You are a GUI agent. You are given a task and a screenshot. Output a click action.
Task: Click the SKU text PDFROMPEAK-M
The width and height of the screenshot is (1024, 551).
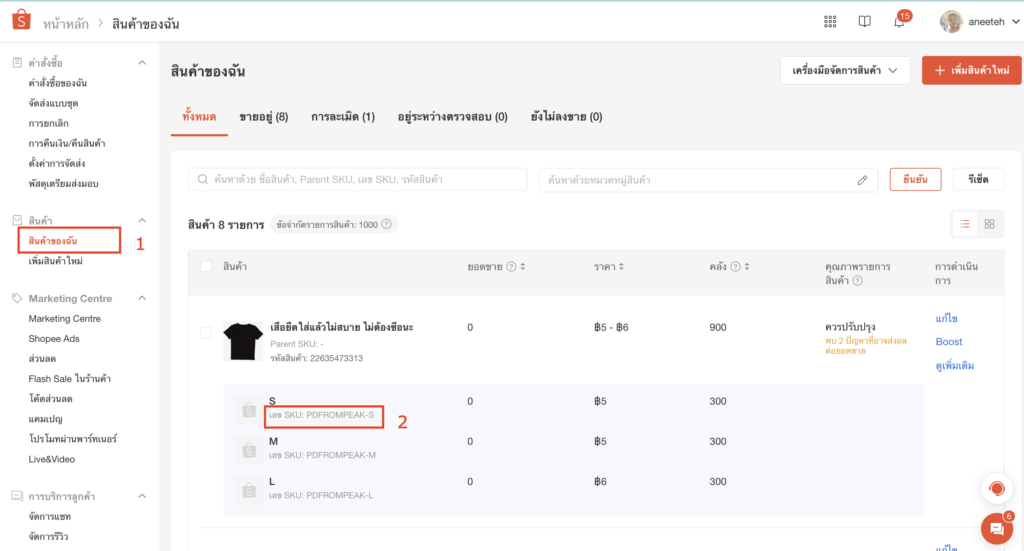[x=341, y=455]
